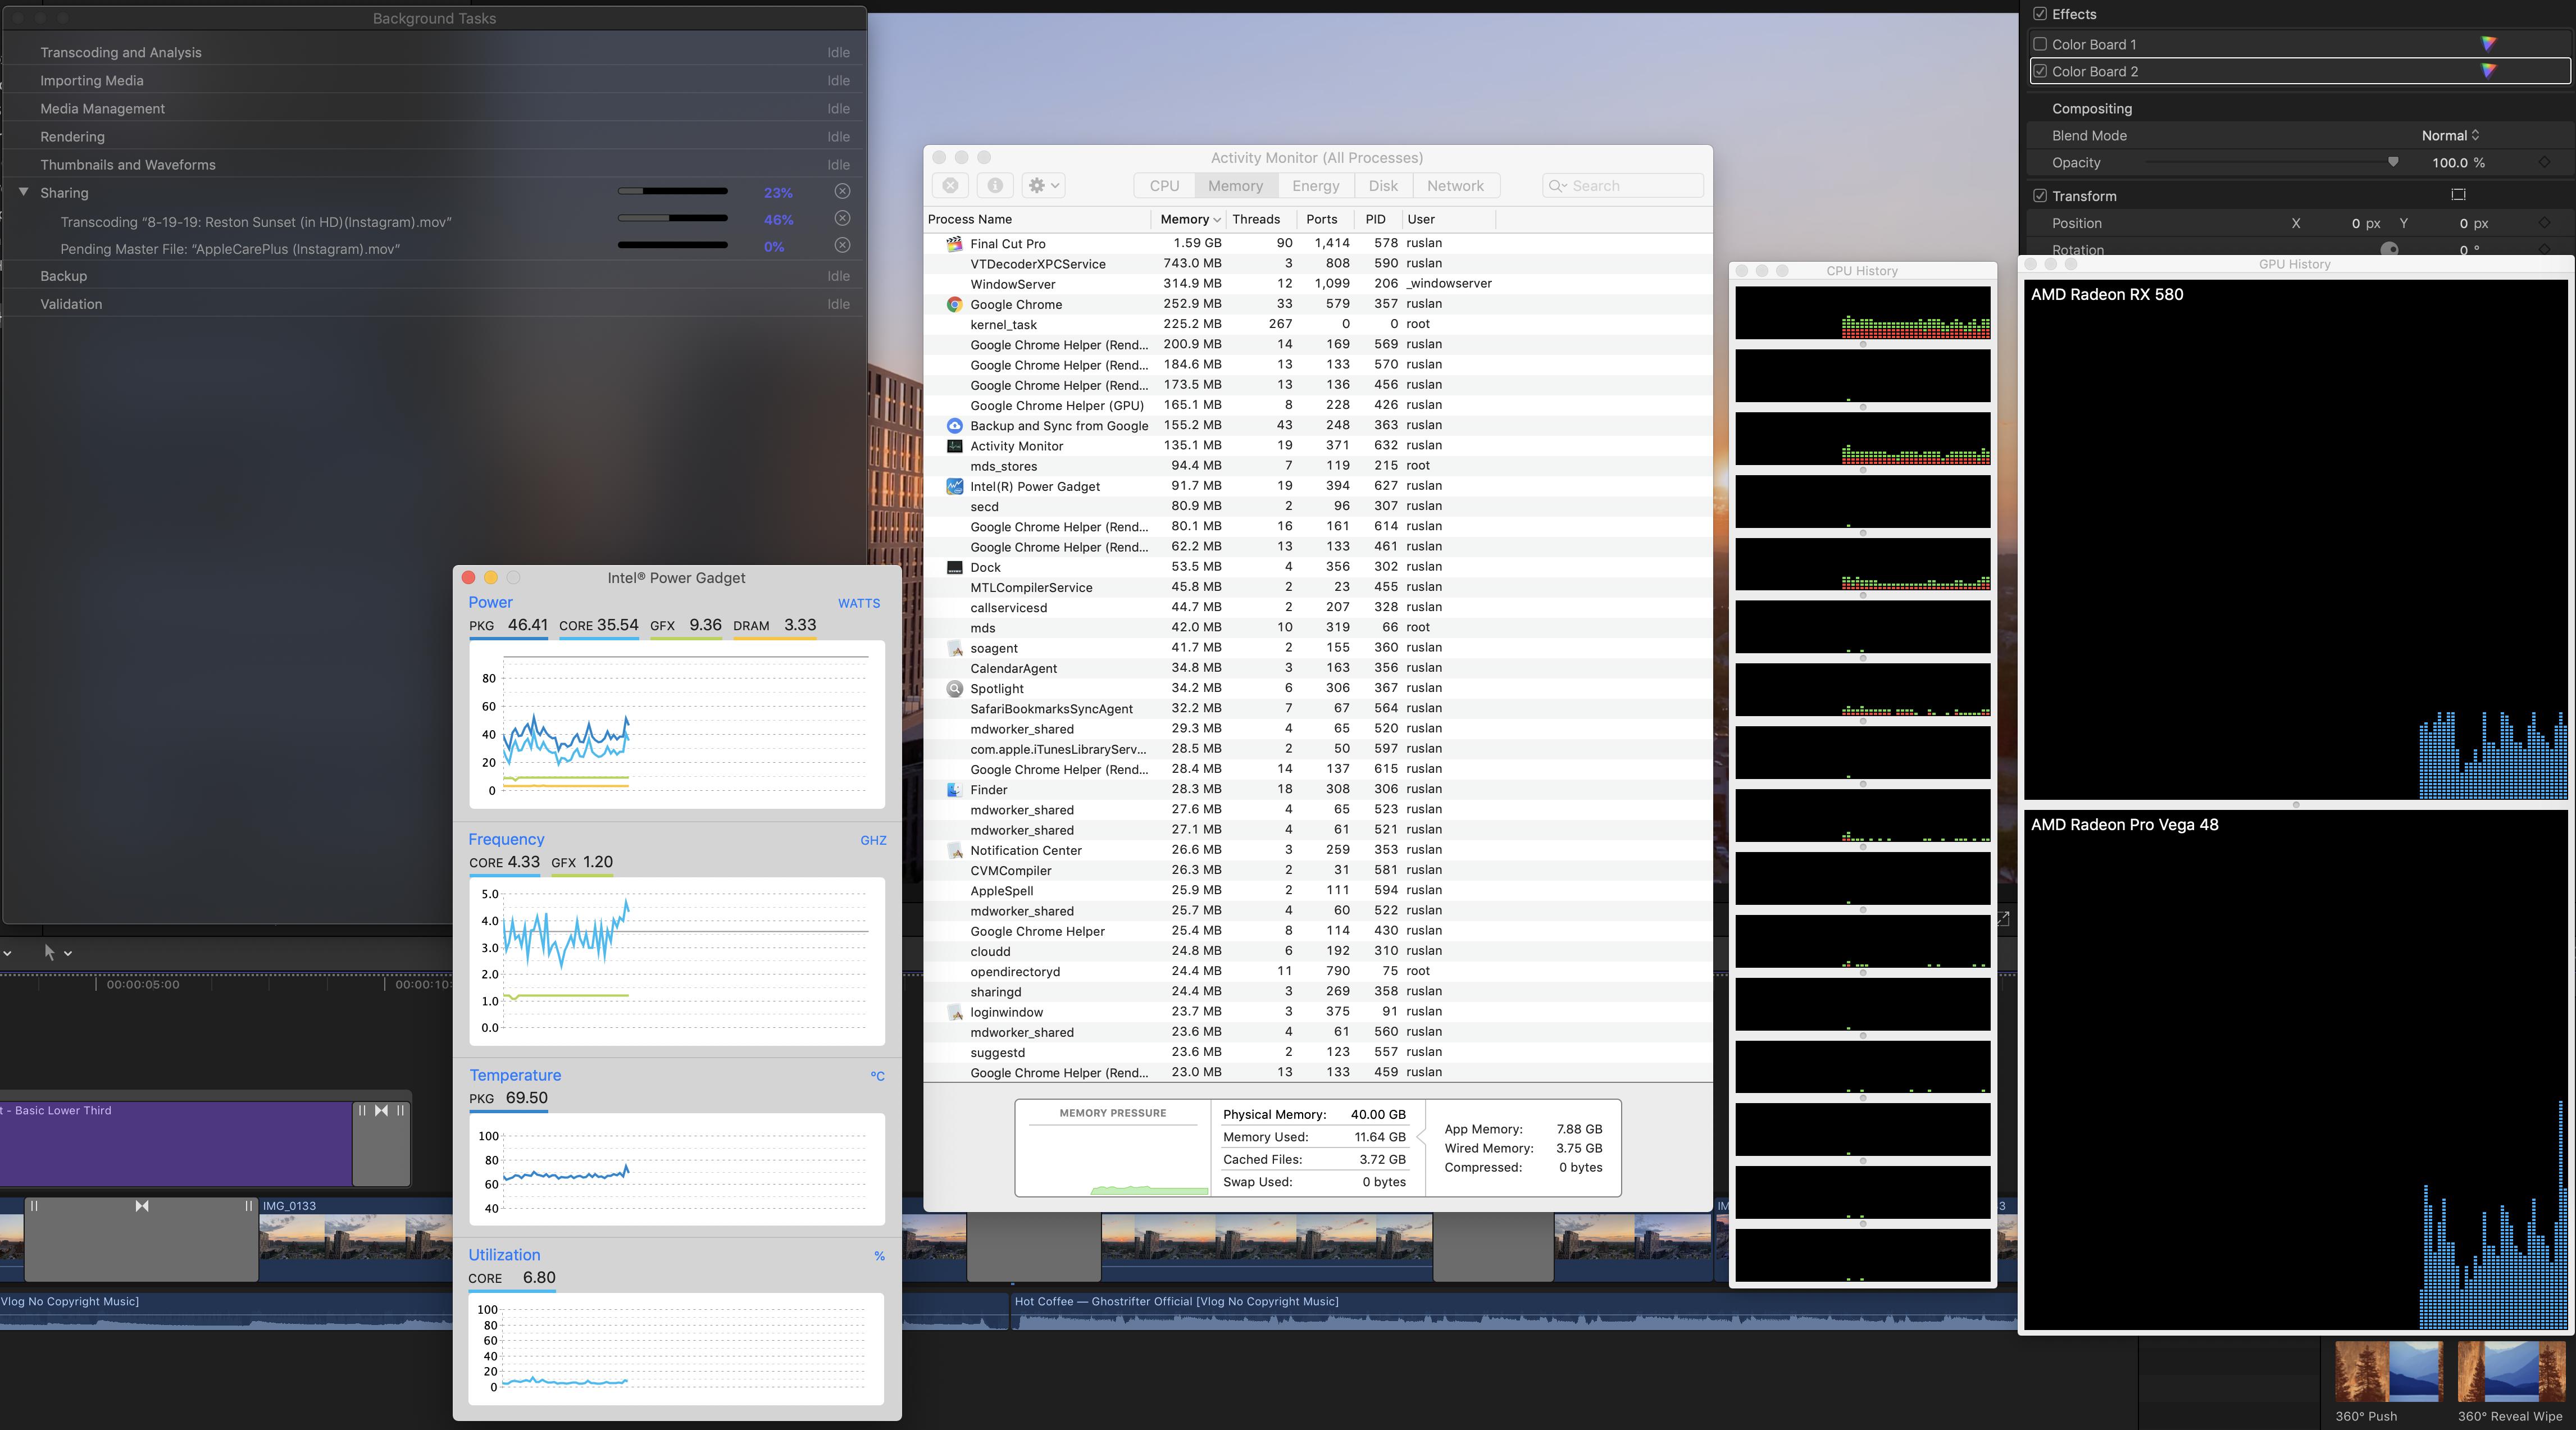Switch to the Energy tab
The image size is (2576, 1430).
click(1315, 186)
